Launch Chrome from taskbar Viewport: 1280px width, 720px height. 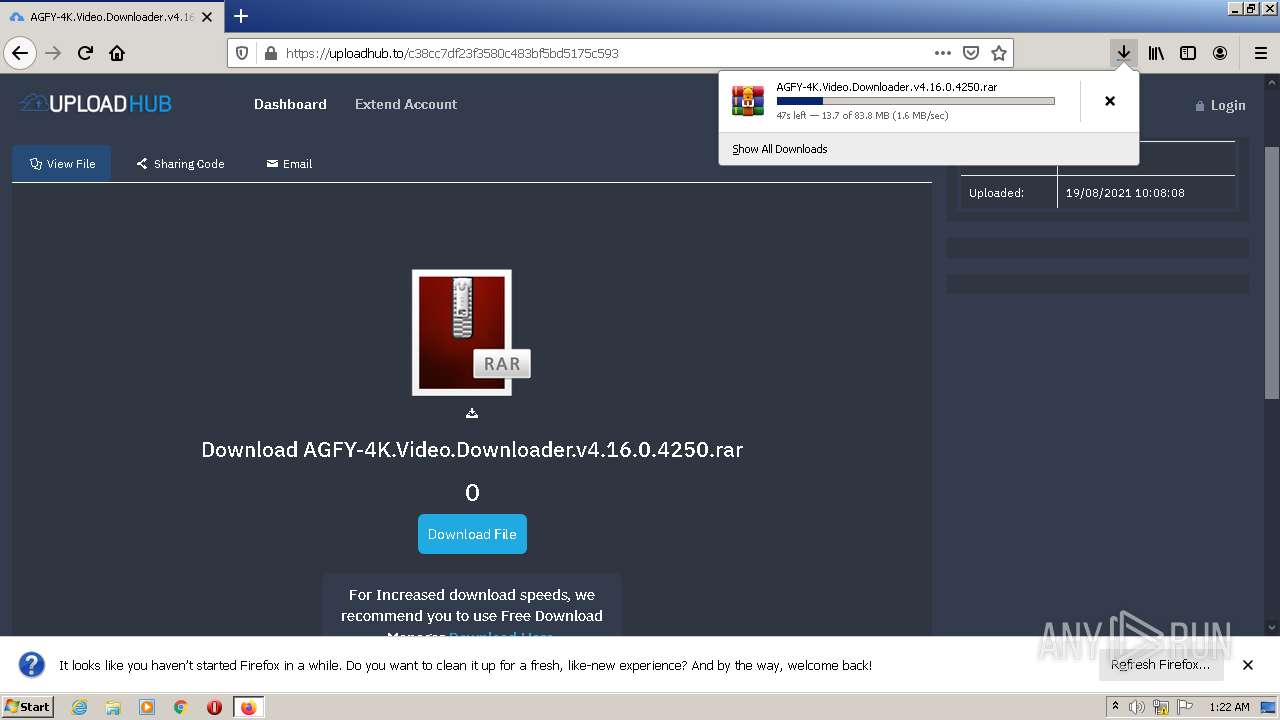click(x=180, y=707)
